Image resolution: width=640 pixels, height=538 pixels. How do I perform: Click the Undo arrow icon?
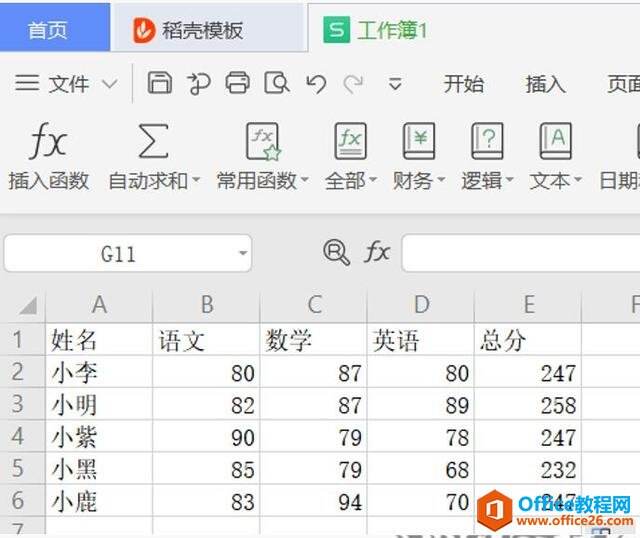click(316, 84)
